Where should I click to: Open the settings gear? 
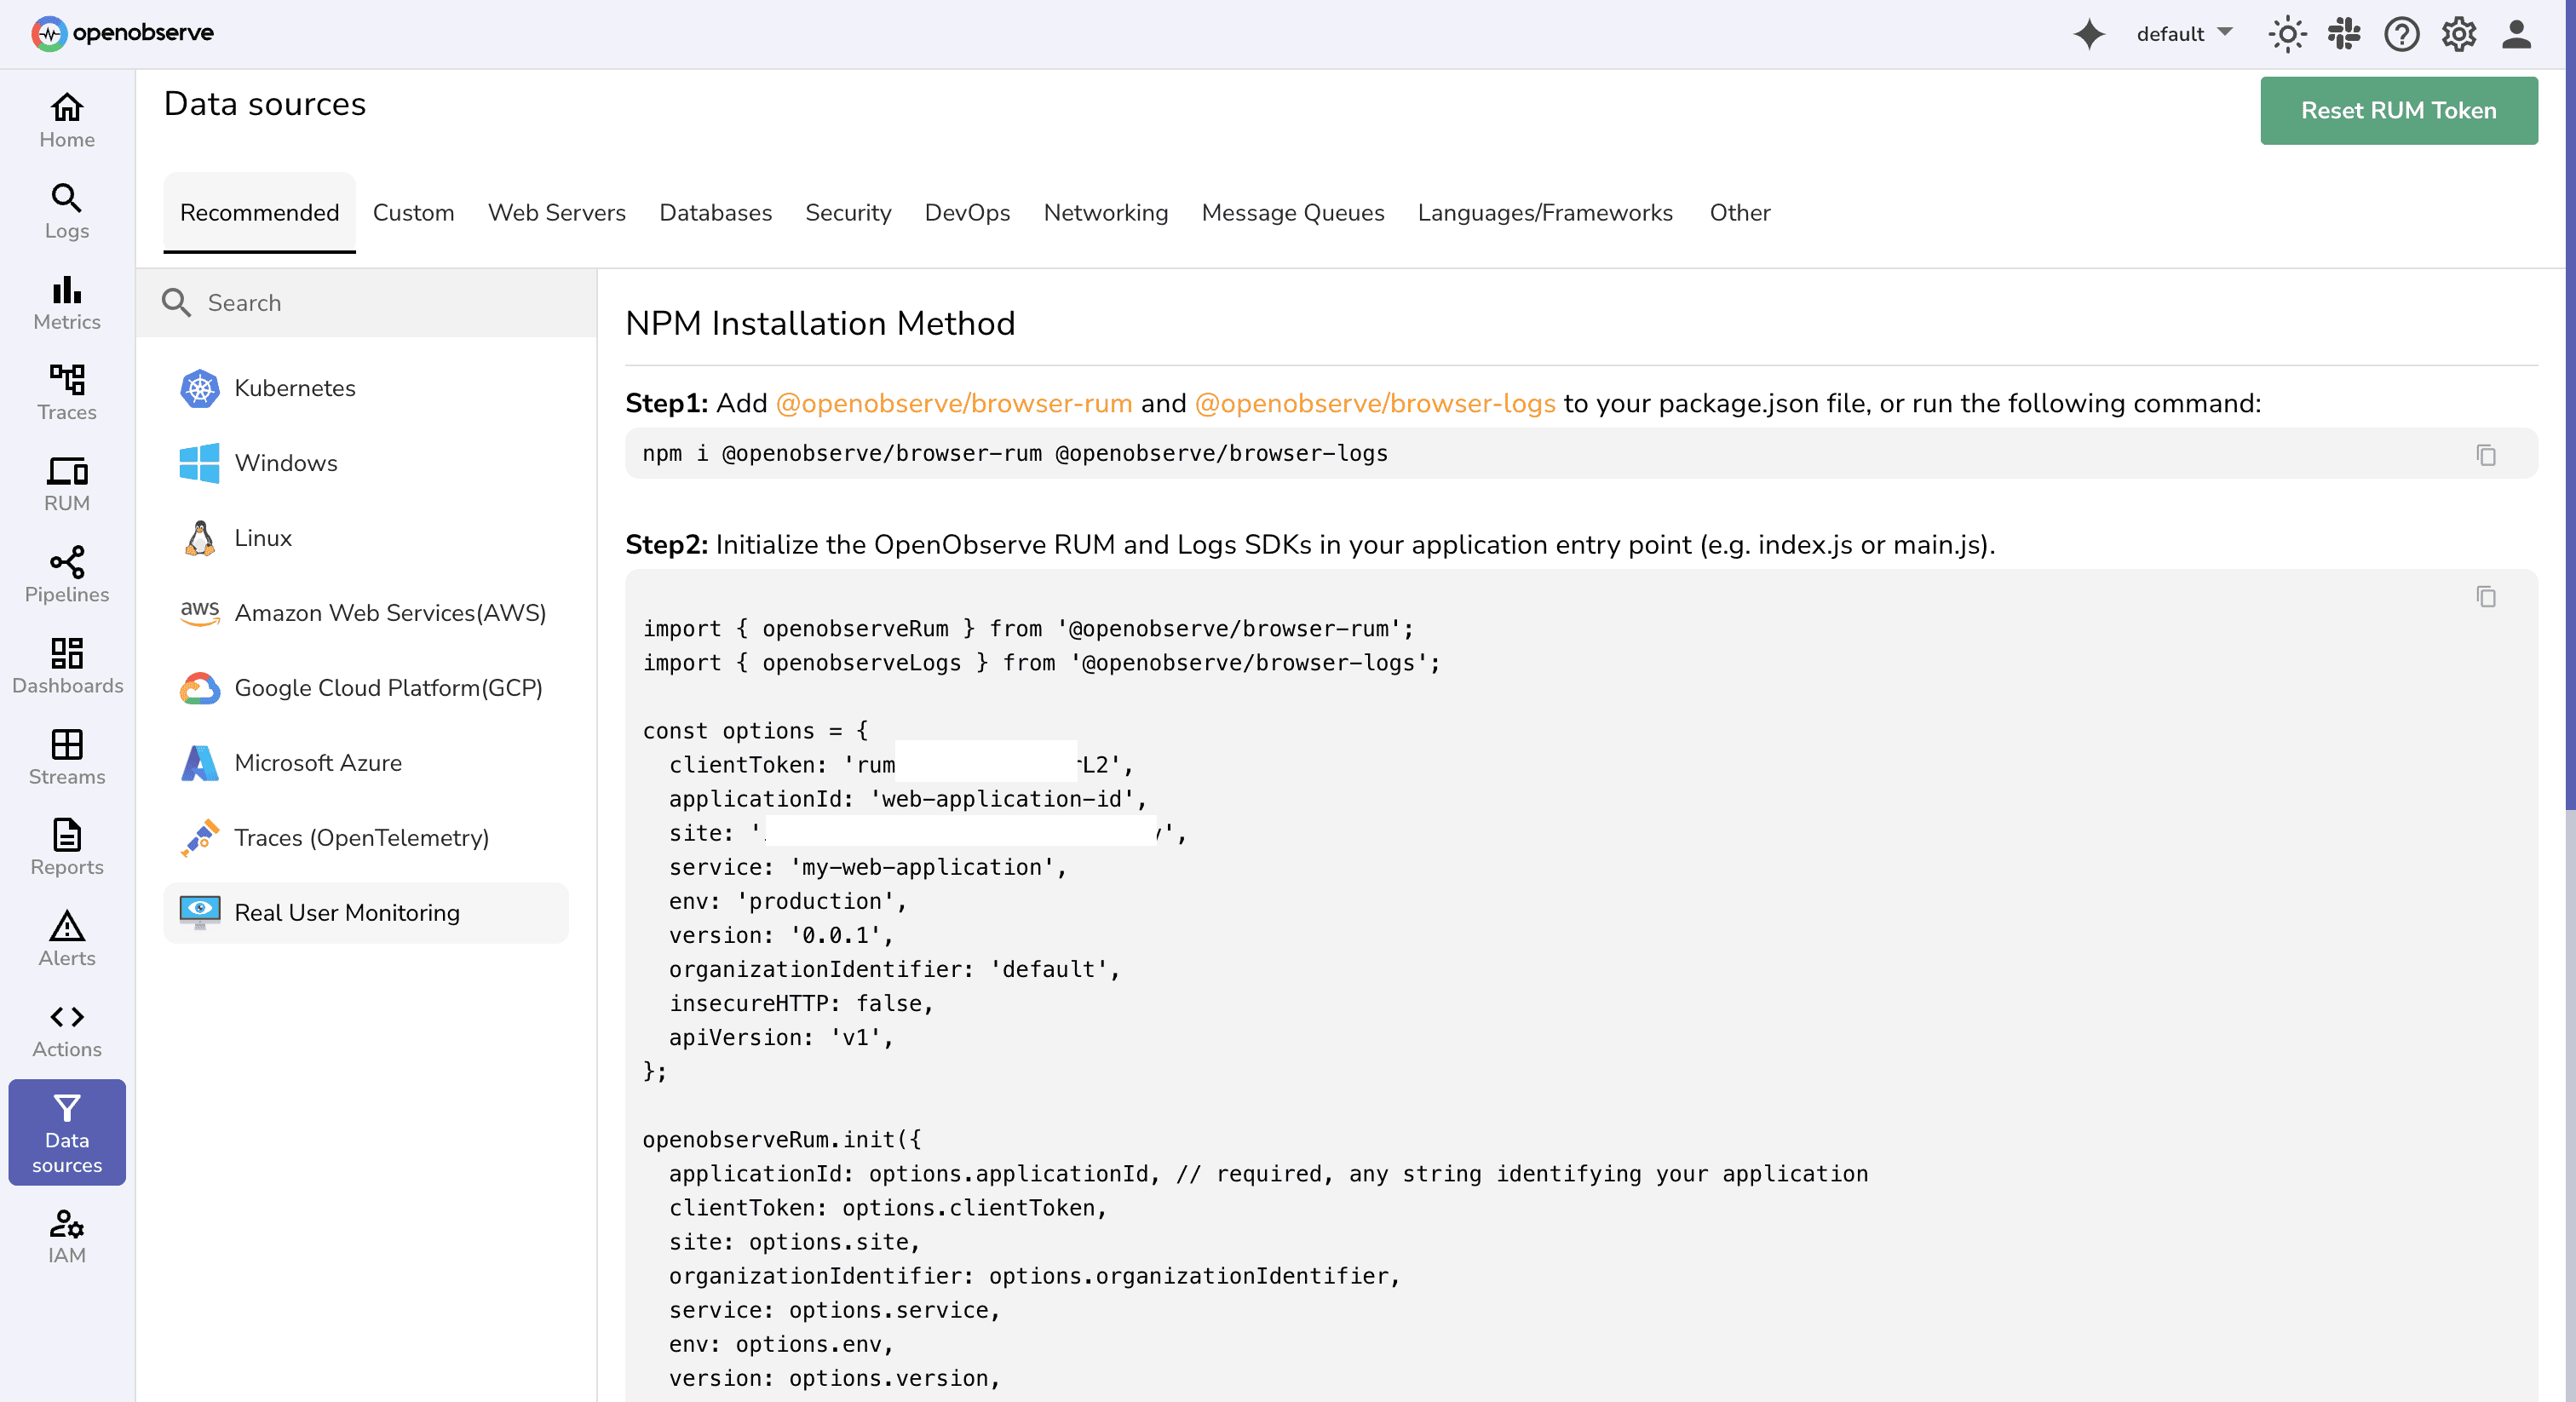click(x=2460, y=33)
